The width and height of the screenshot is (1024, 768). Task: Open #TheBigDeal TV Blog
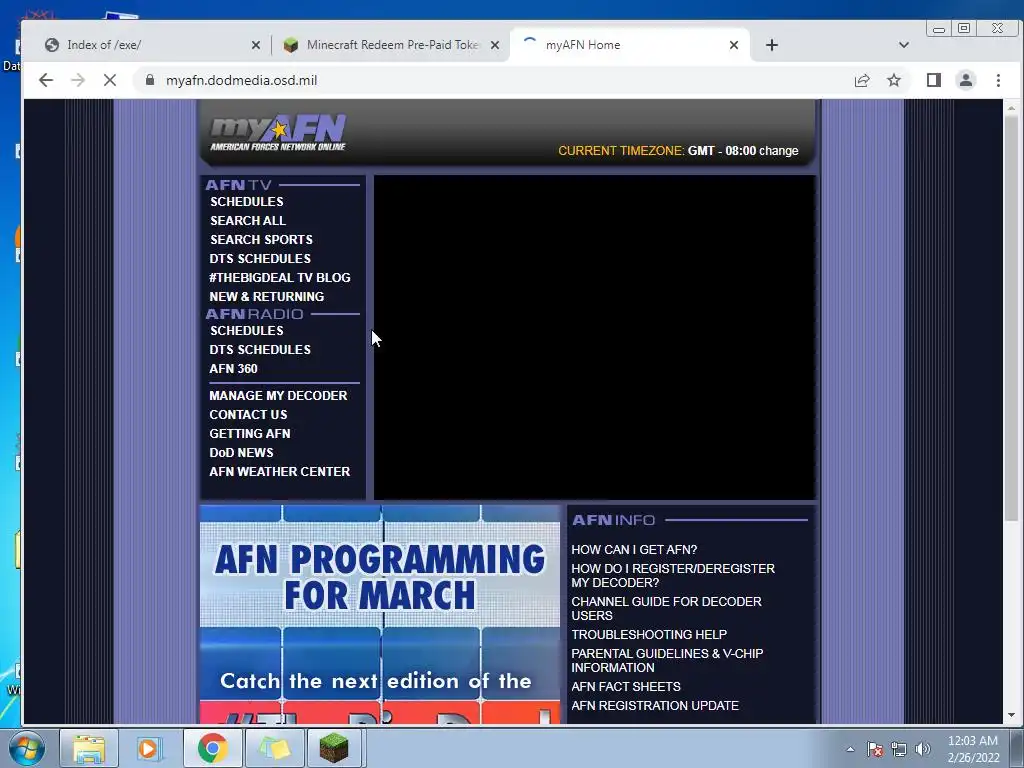click(280, 278)
